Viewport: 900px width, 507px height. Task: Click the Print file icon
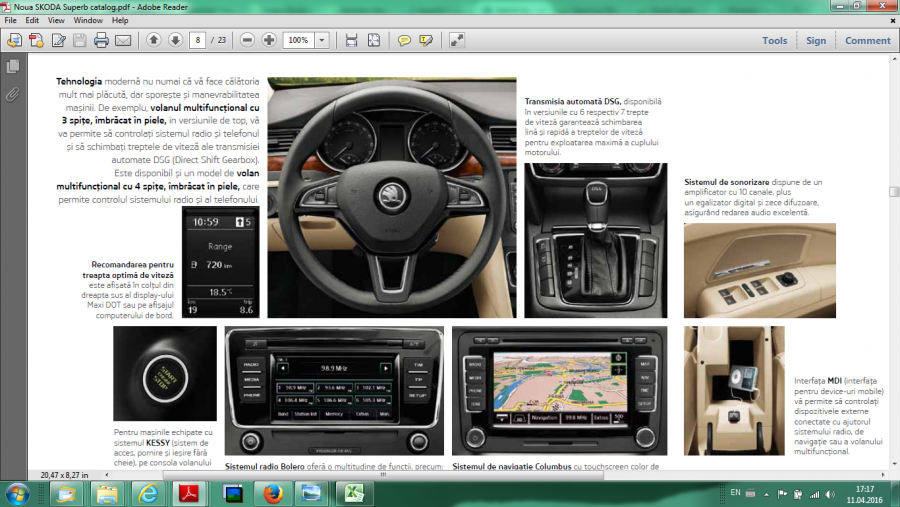tap(101, 41)
